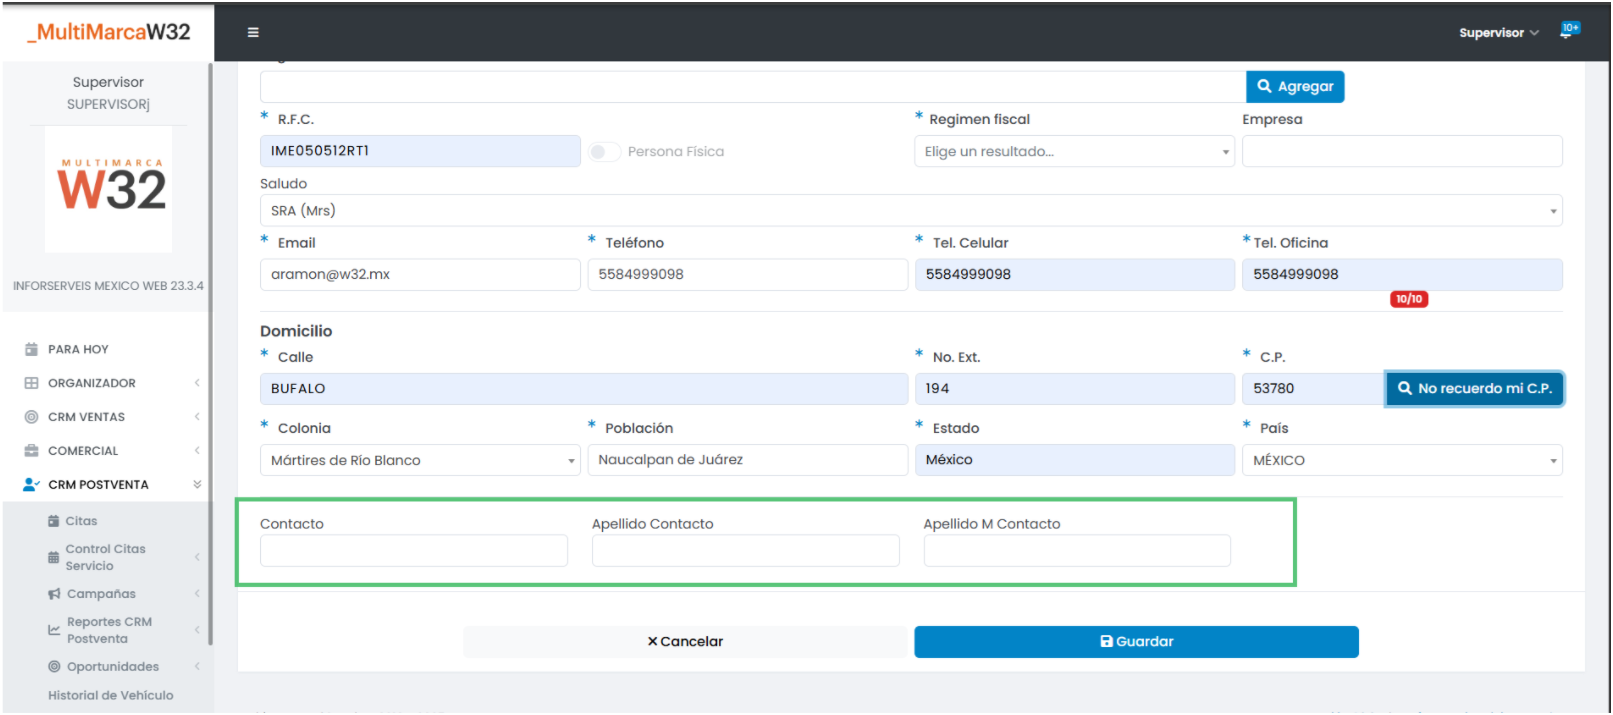Click the Para Hoy calendar icon
This screenshot has height=715, width=1613.
coord(31,349)
